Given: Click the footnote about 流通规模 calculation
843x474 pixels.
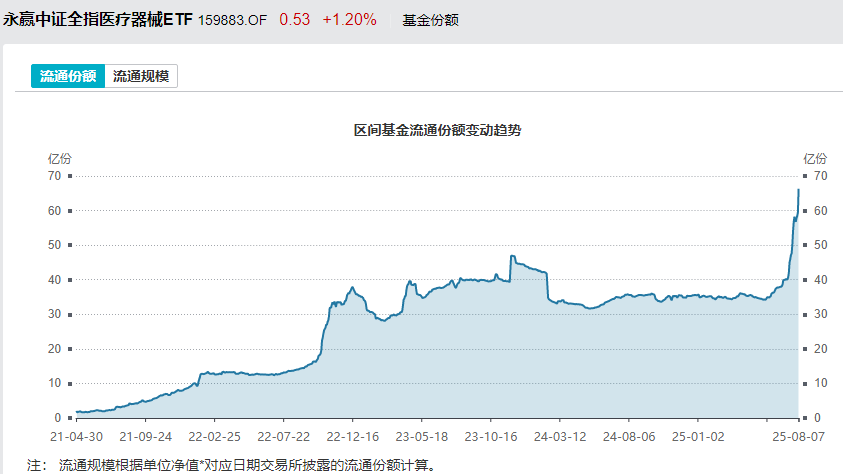Looking at the screenshot, I should point(231,465).
